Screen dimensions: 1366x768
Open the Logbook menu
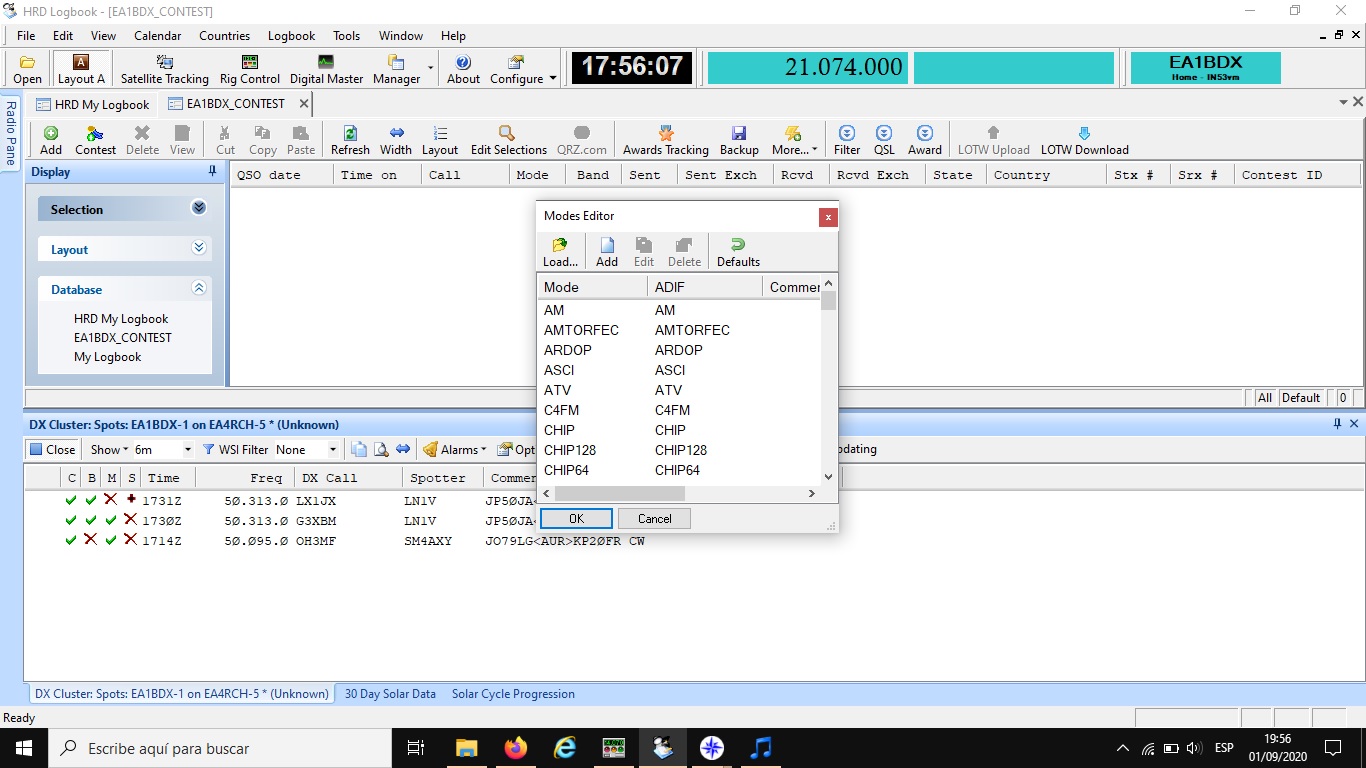tap(291, 36)
